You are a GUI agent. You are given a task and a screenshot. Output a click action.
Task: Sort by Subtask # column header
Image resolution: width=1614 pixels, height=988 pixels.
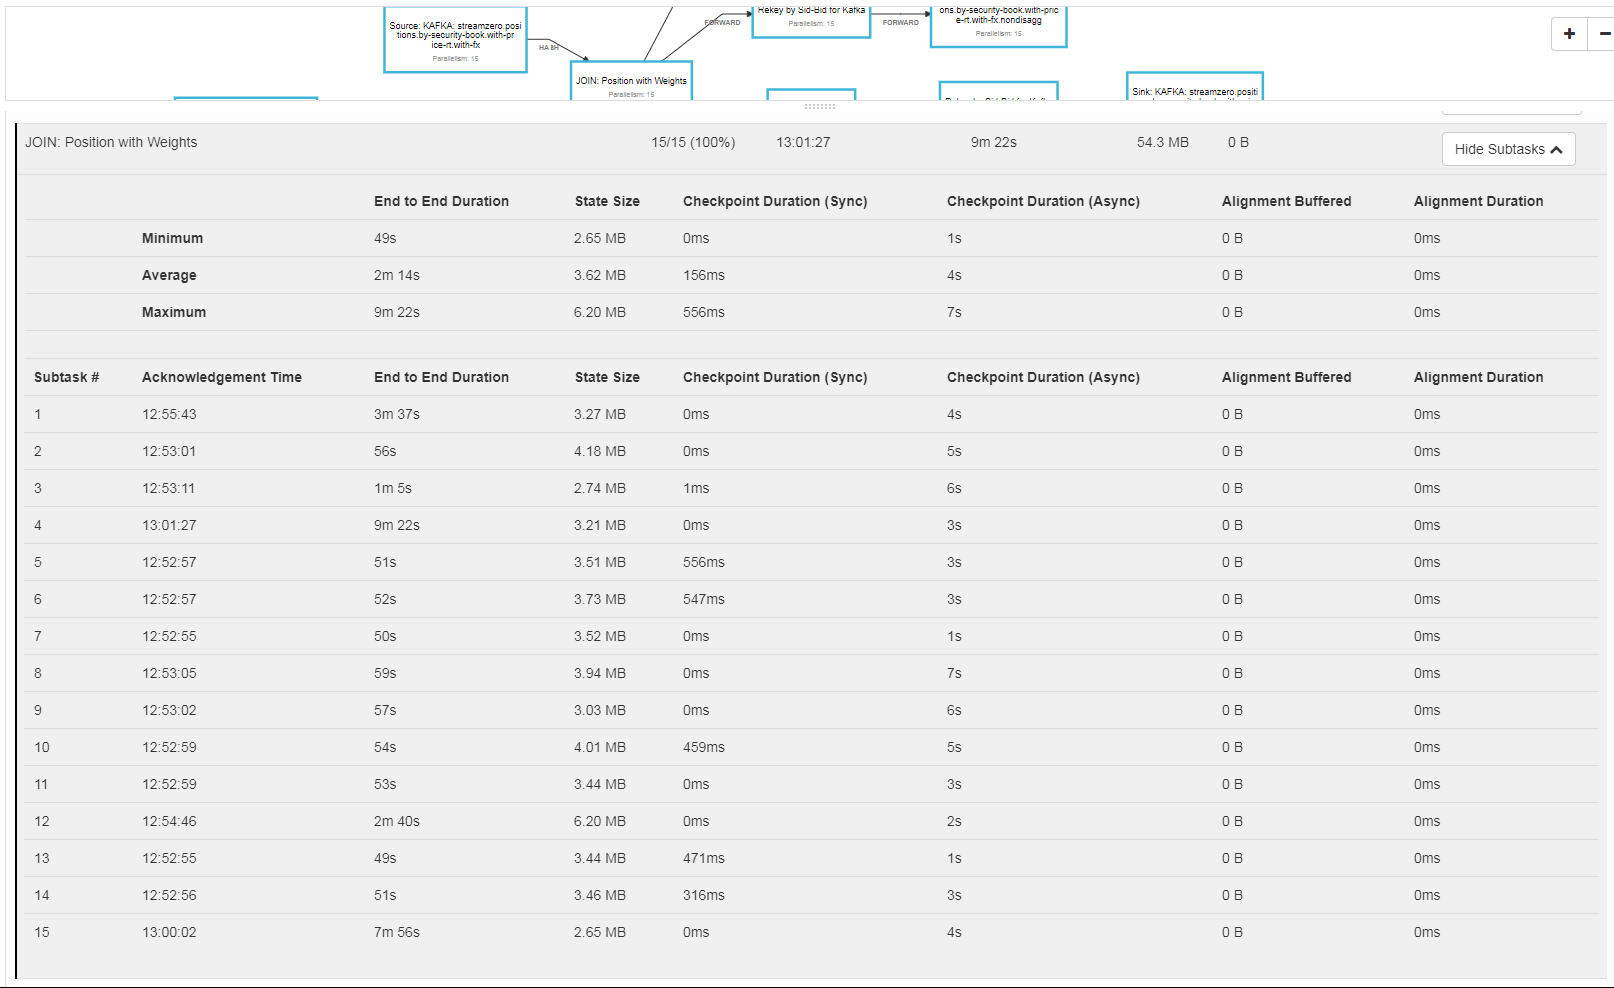click(66, 377)
